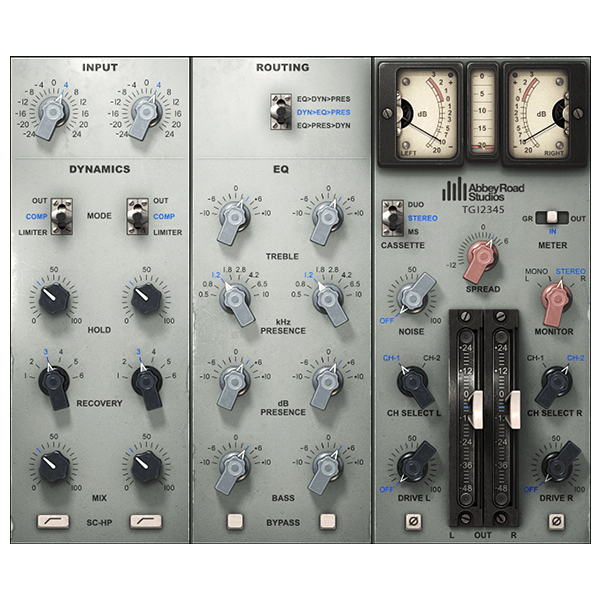Screen dimensions: 600x600
Task: Click the left OUT mode label
Action: pyautogui.click(x=39, y=201)
